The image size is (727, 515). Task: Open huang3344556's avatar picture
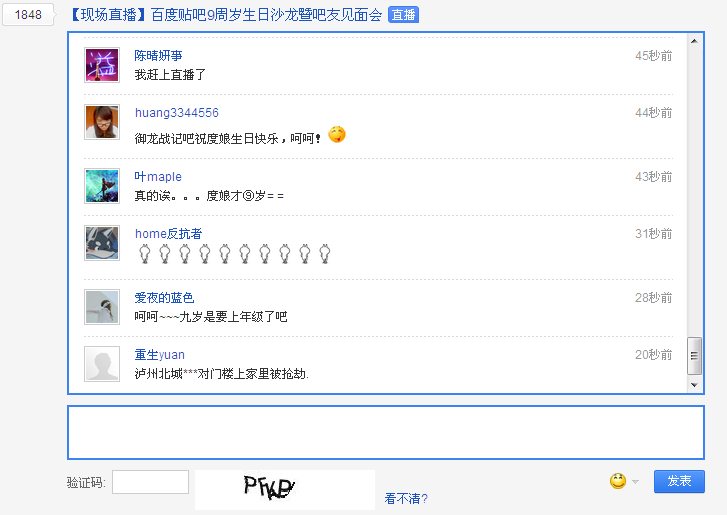(x=102, y=122)
